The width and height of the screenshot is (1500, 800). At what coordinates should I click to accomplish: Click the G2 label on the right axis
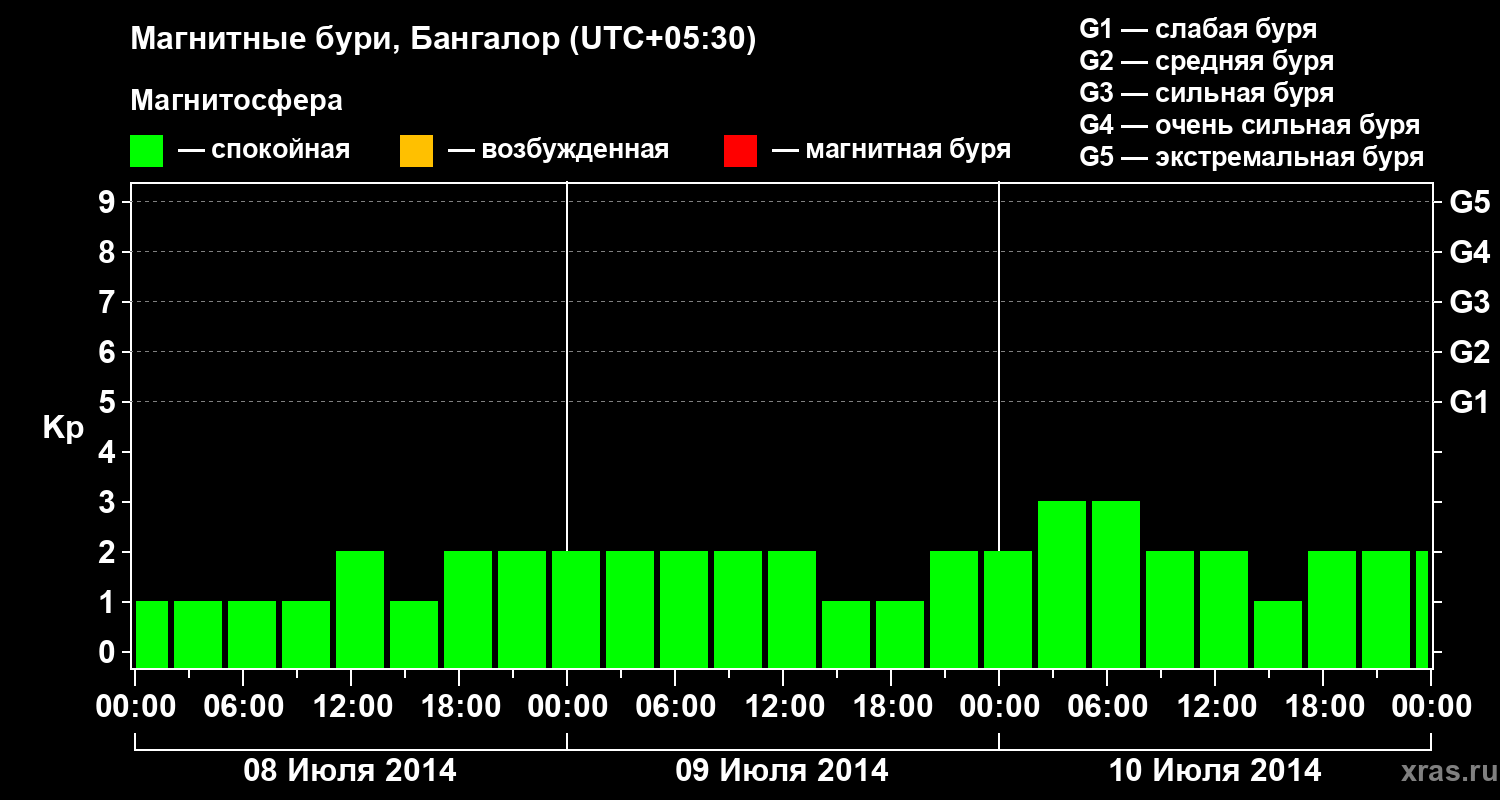pos(1469,352)
